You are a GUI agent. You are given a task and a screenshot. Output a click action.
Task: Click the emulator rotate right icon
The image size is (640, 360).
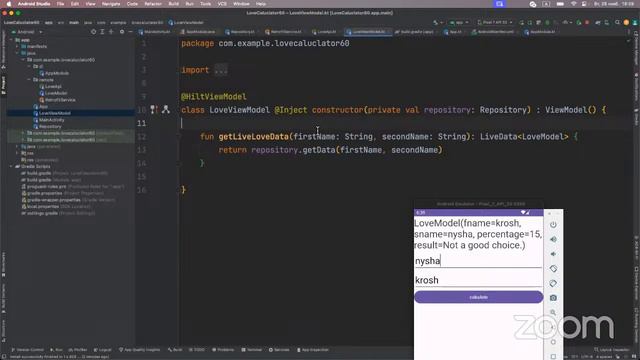[x=553, y=283]
